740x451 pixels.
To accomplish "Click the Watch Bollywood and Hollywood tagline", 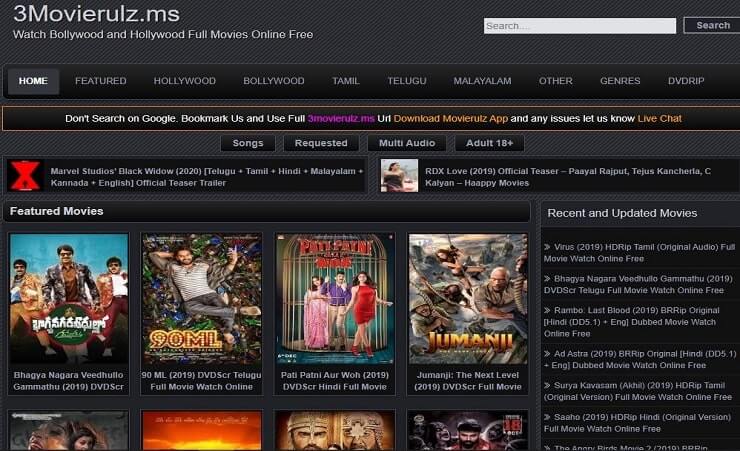I will click(163, 34).
